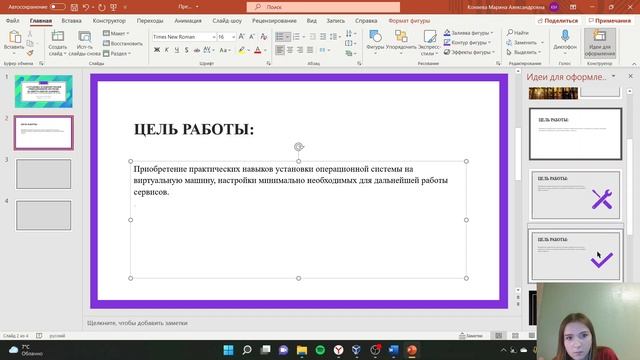Screen dimensions: 640x360
Task: Switch to the Переходы (Transitions) tab
Action: pyautogui.click(x=150, y=20)
